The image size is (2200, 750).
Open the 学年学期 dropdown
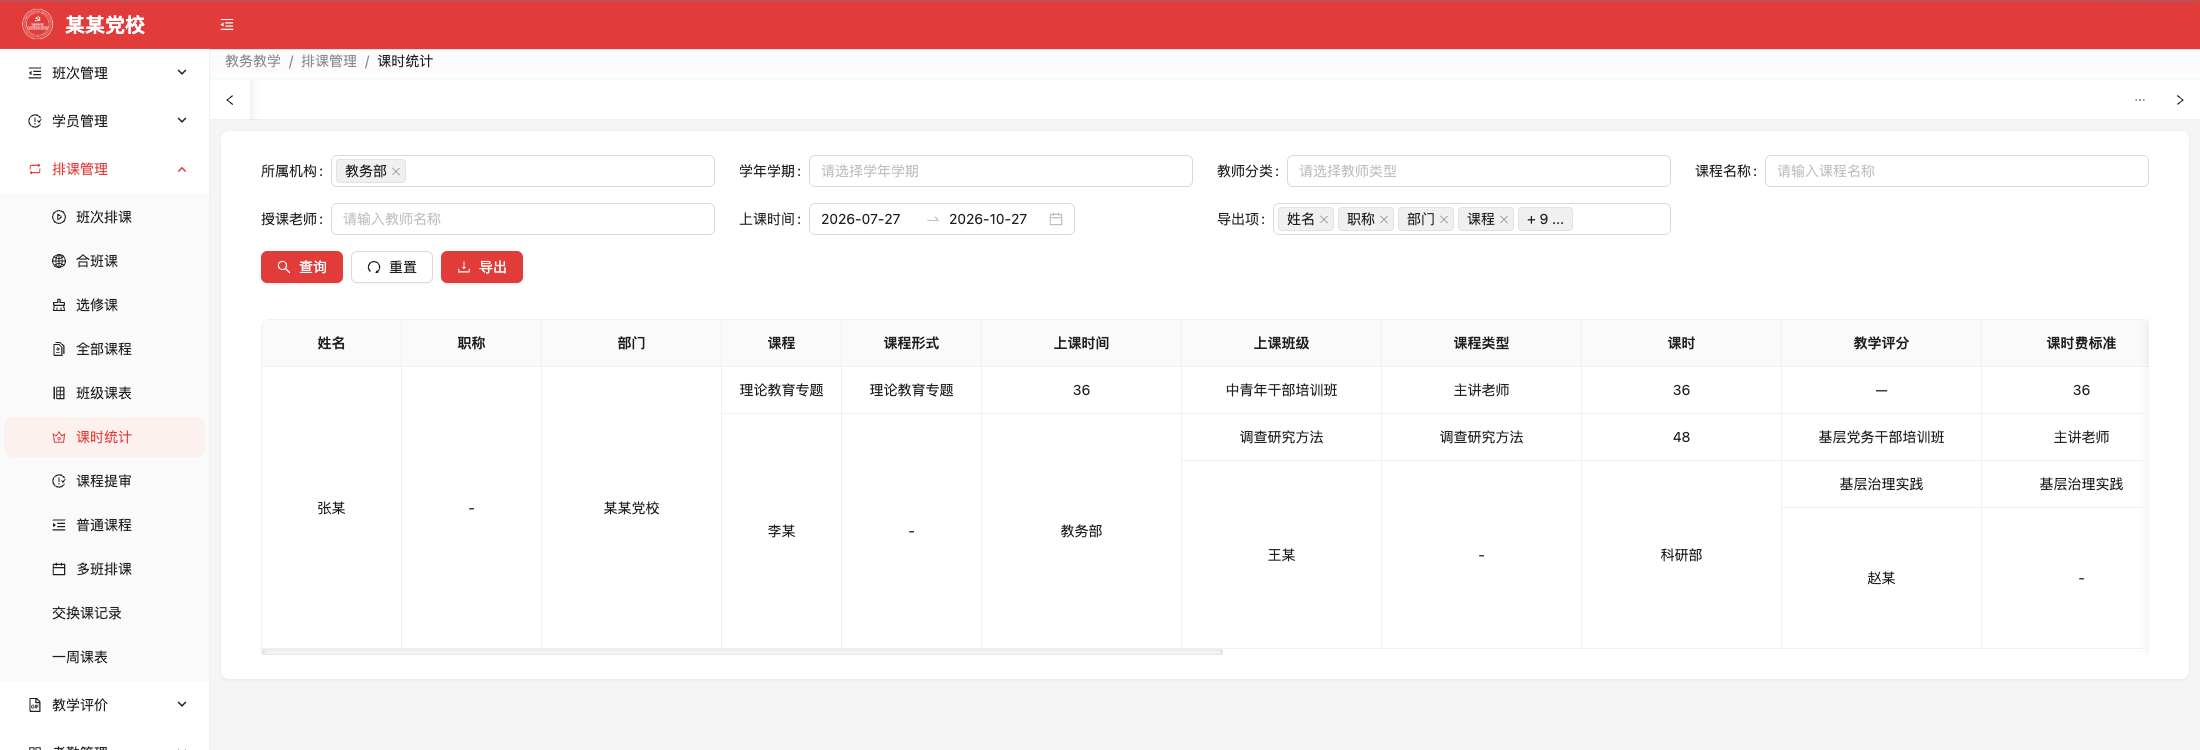[1001, 171]
